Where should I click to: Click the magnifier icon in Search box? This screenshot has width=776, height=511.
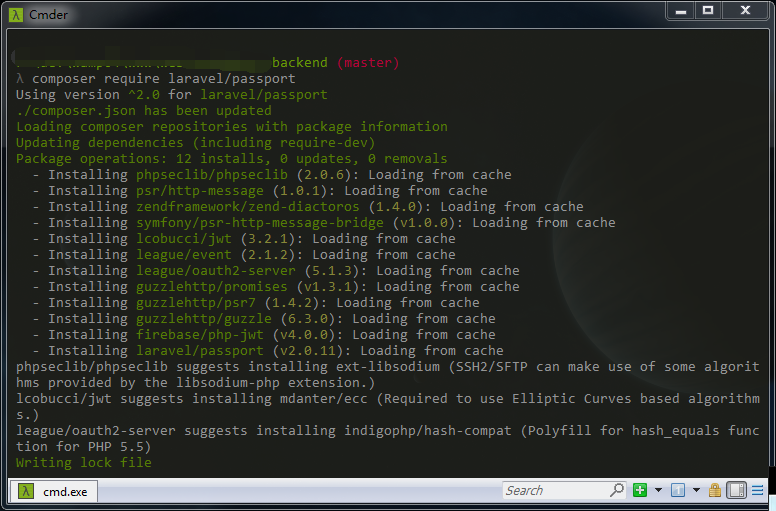point(617,490)
